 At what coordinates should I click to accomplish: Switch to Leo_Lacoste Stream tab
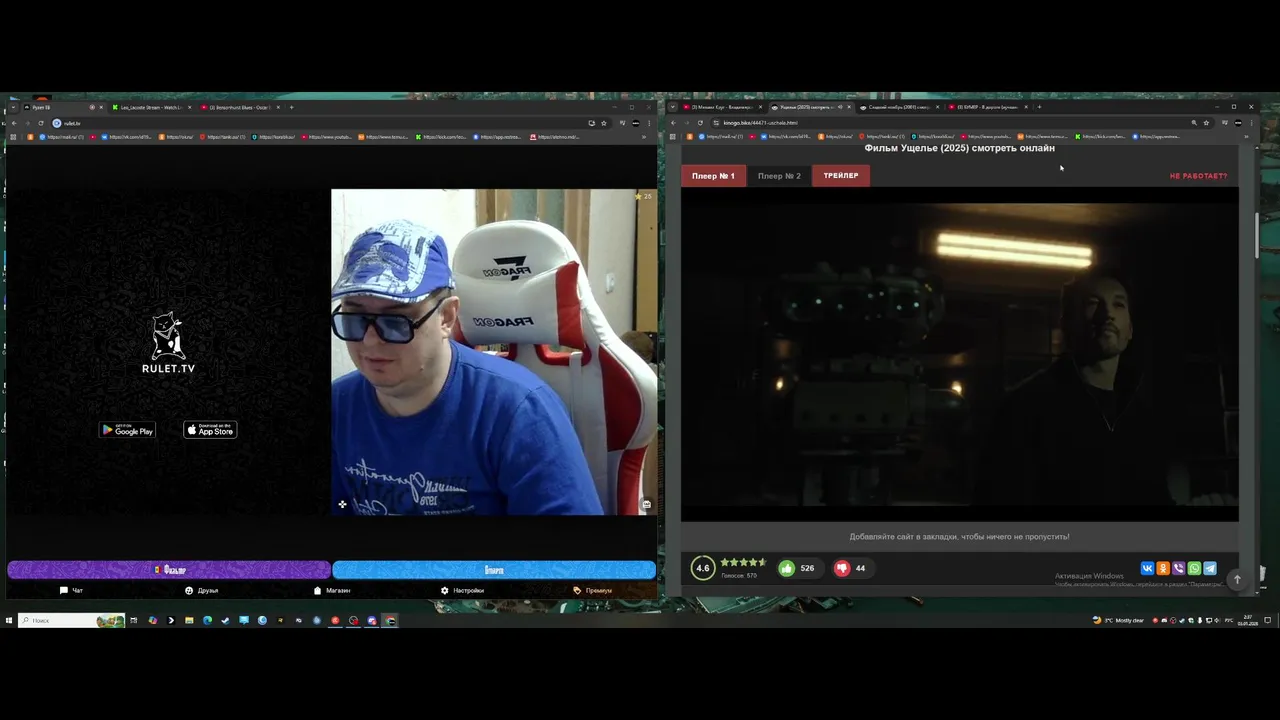(x=150, y=107)
